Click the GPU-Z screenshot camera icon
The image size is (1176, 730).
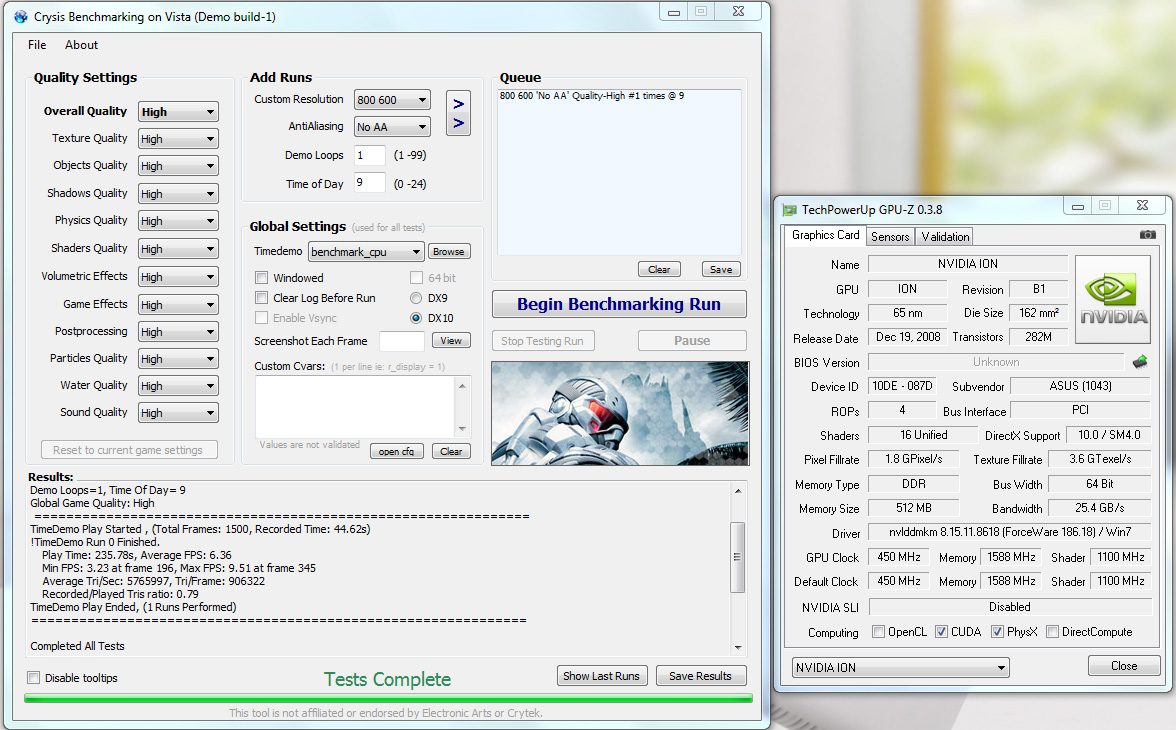(x=1147, y=235)
